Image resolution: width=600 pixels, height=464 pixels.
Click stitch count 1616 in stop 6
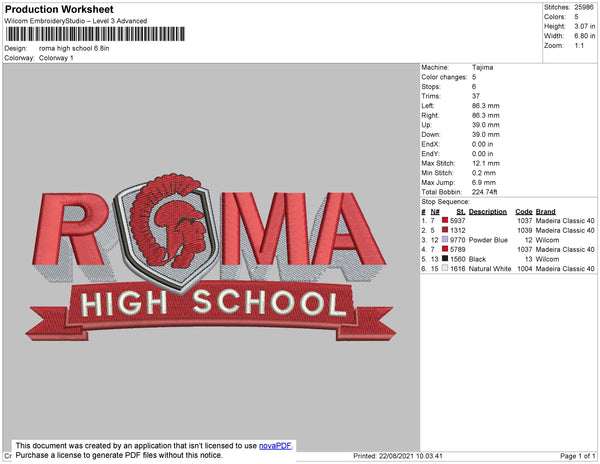point(458,269)
